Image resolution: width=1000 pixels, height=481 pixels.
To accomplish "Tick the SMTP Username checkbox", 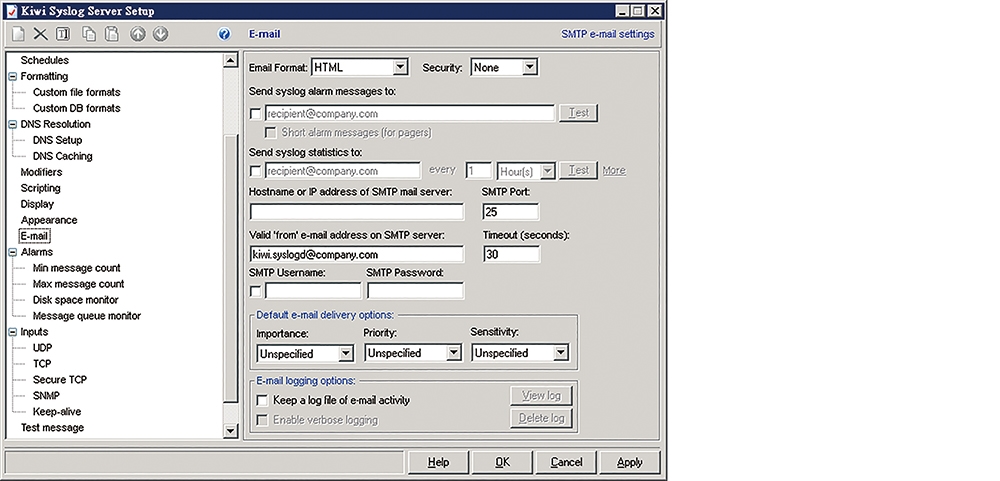I will (256, 292).
